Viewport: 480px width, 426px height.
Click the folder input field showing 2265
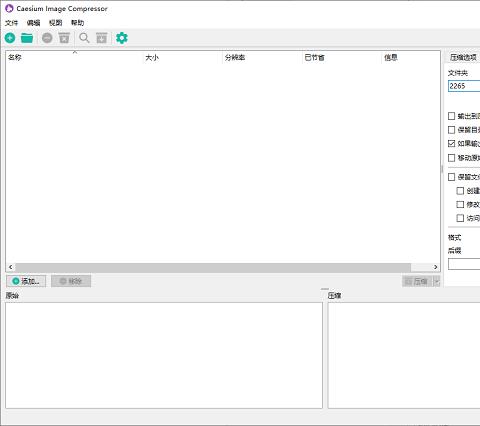point(464,86)
